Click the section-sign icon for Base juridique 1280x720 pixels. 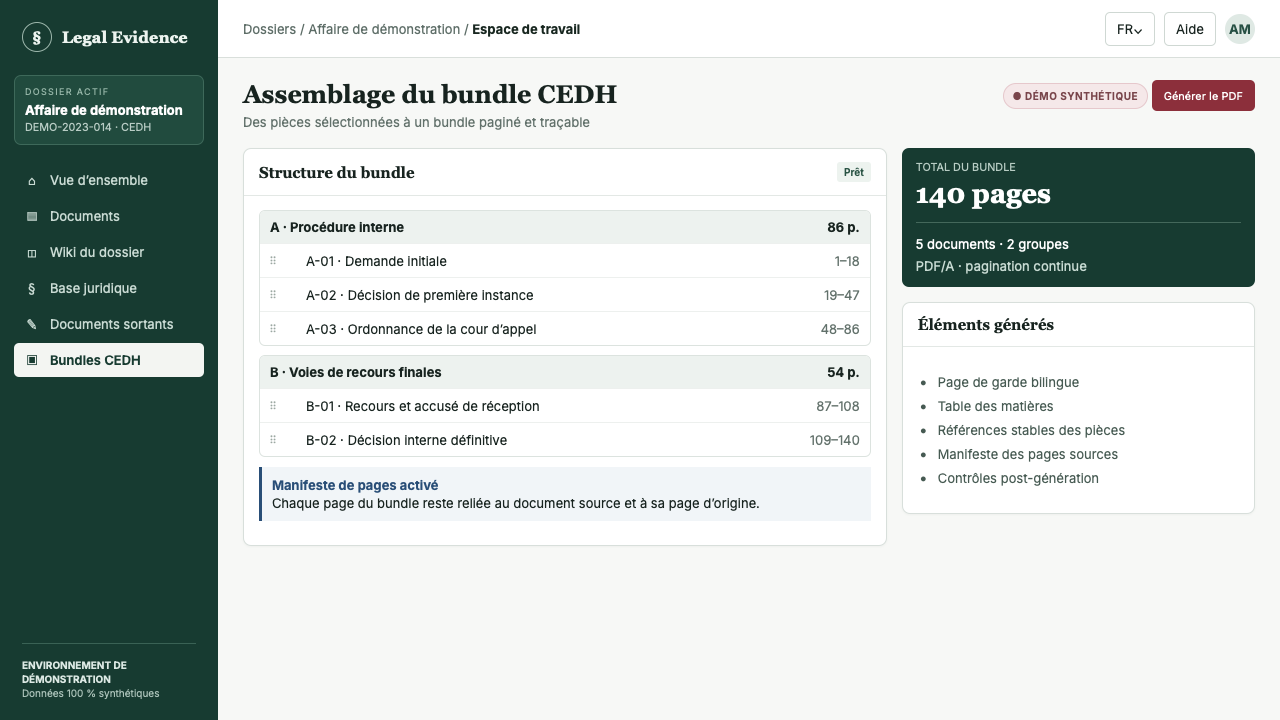(x=32, y=289)
